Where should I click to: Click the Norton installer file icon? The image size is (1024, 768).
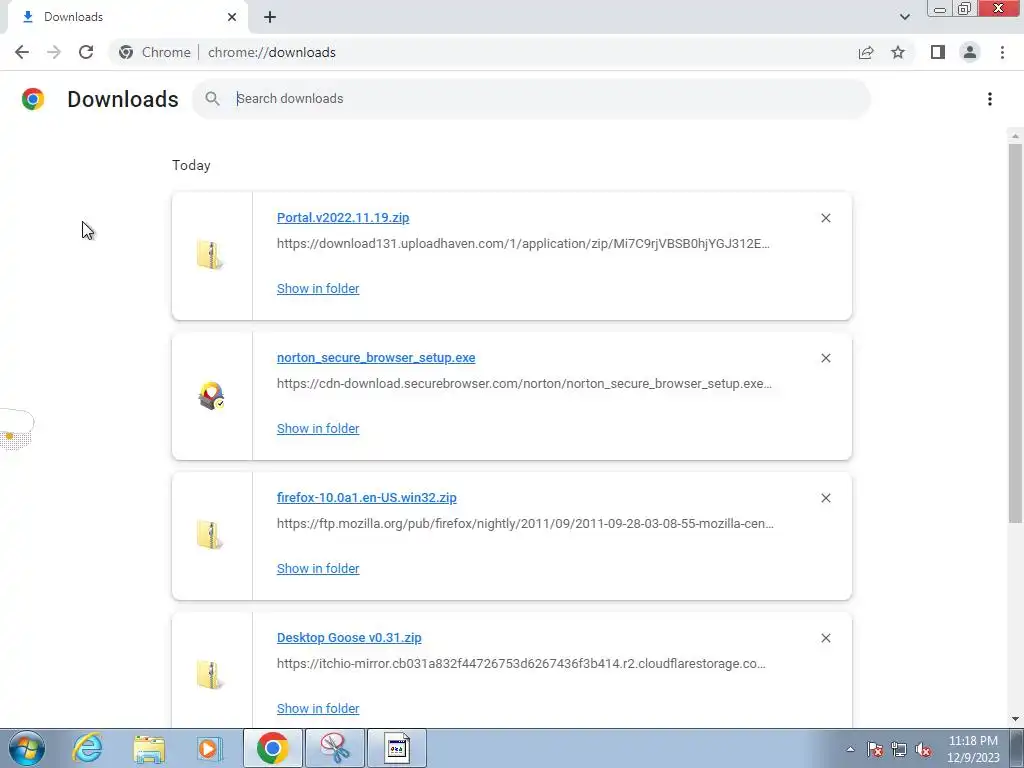tap(211, 396)
